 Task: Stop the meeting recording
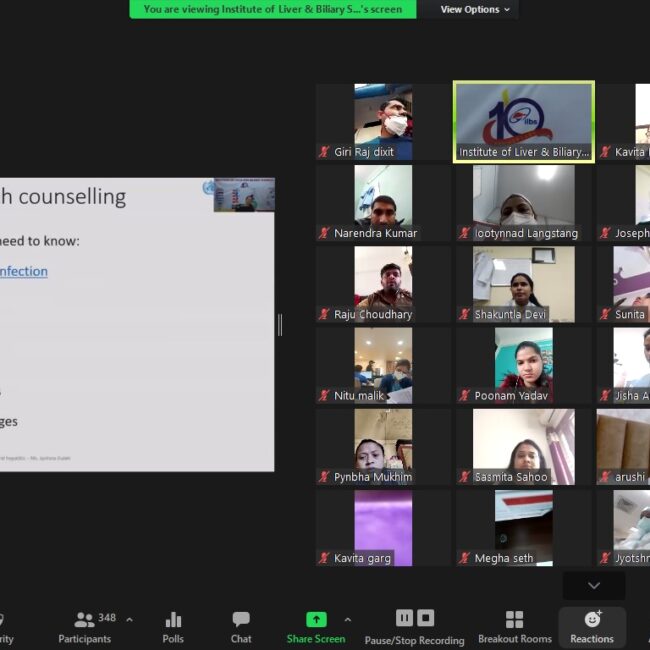(x=426, y=618)
